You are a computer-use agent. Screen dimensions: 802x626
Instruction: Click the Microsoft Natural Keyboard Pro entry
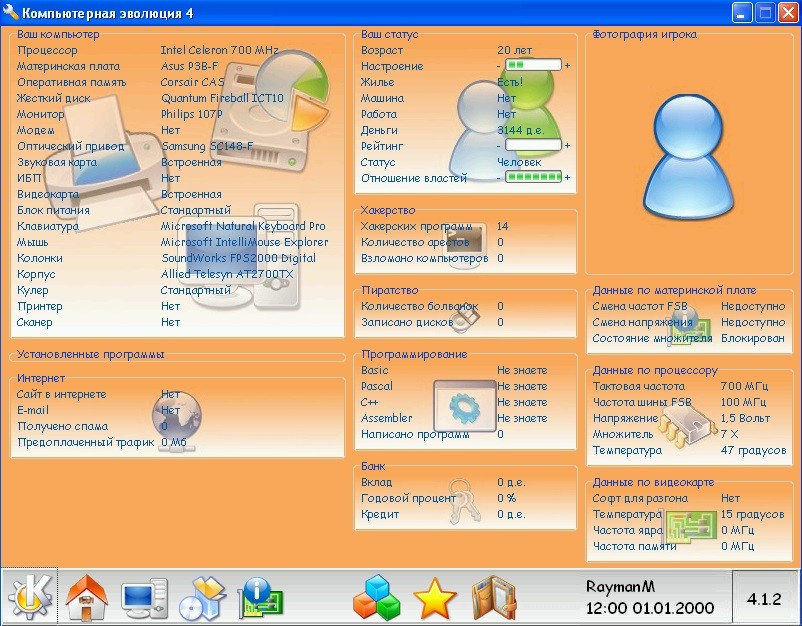tap(243, 226)
